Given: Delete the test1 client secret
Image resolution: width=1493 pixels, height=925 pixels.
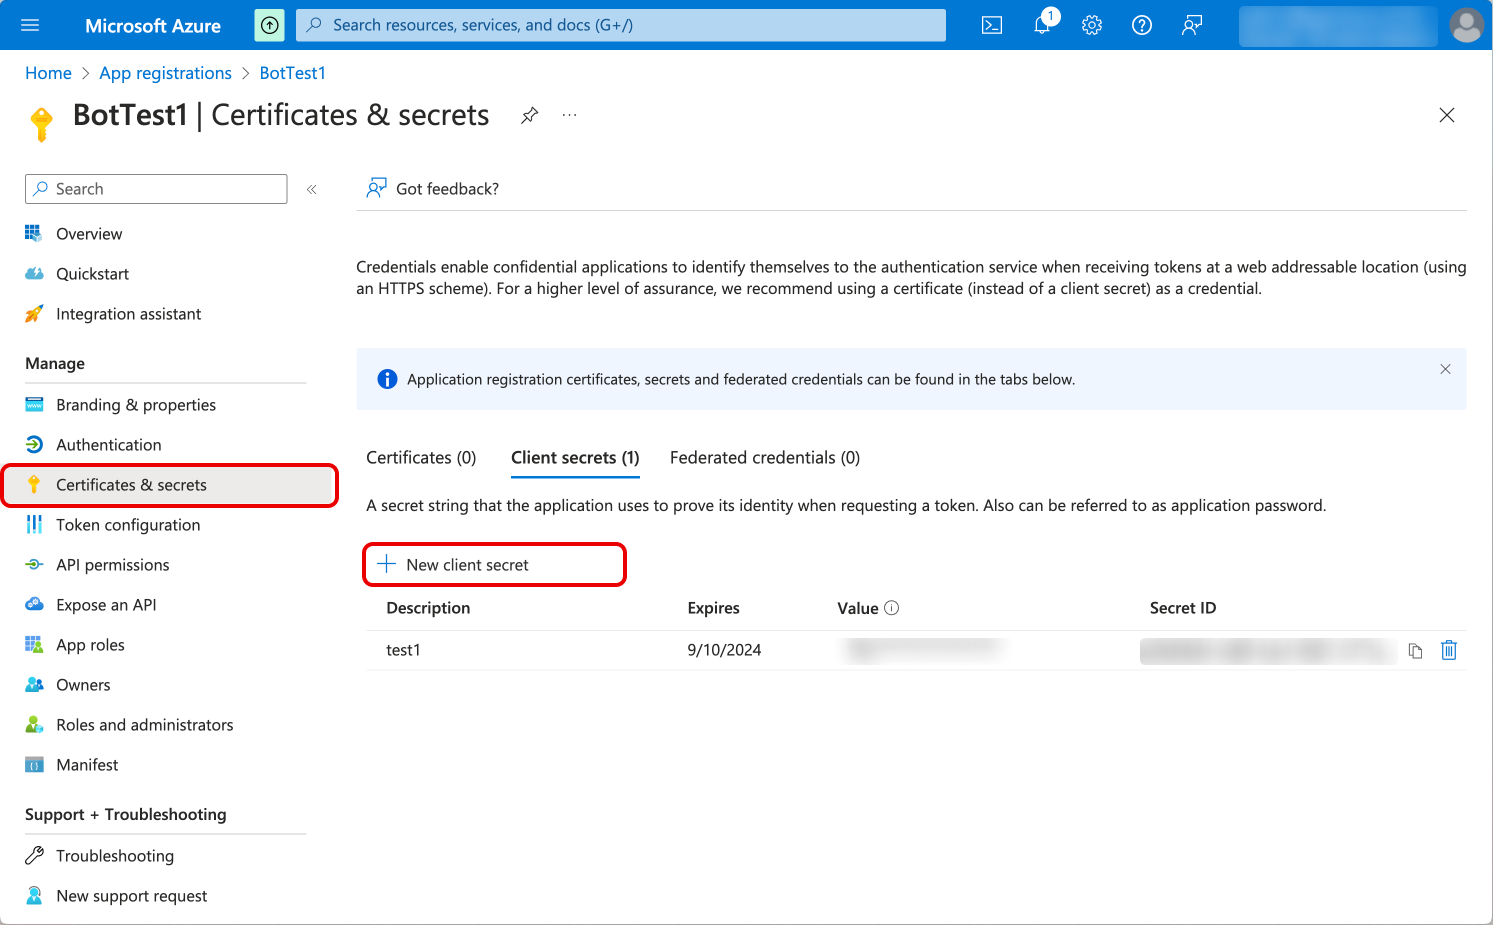Looking at the screenshot, I should coord(1449,650).
